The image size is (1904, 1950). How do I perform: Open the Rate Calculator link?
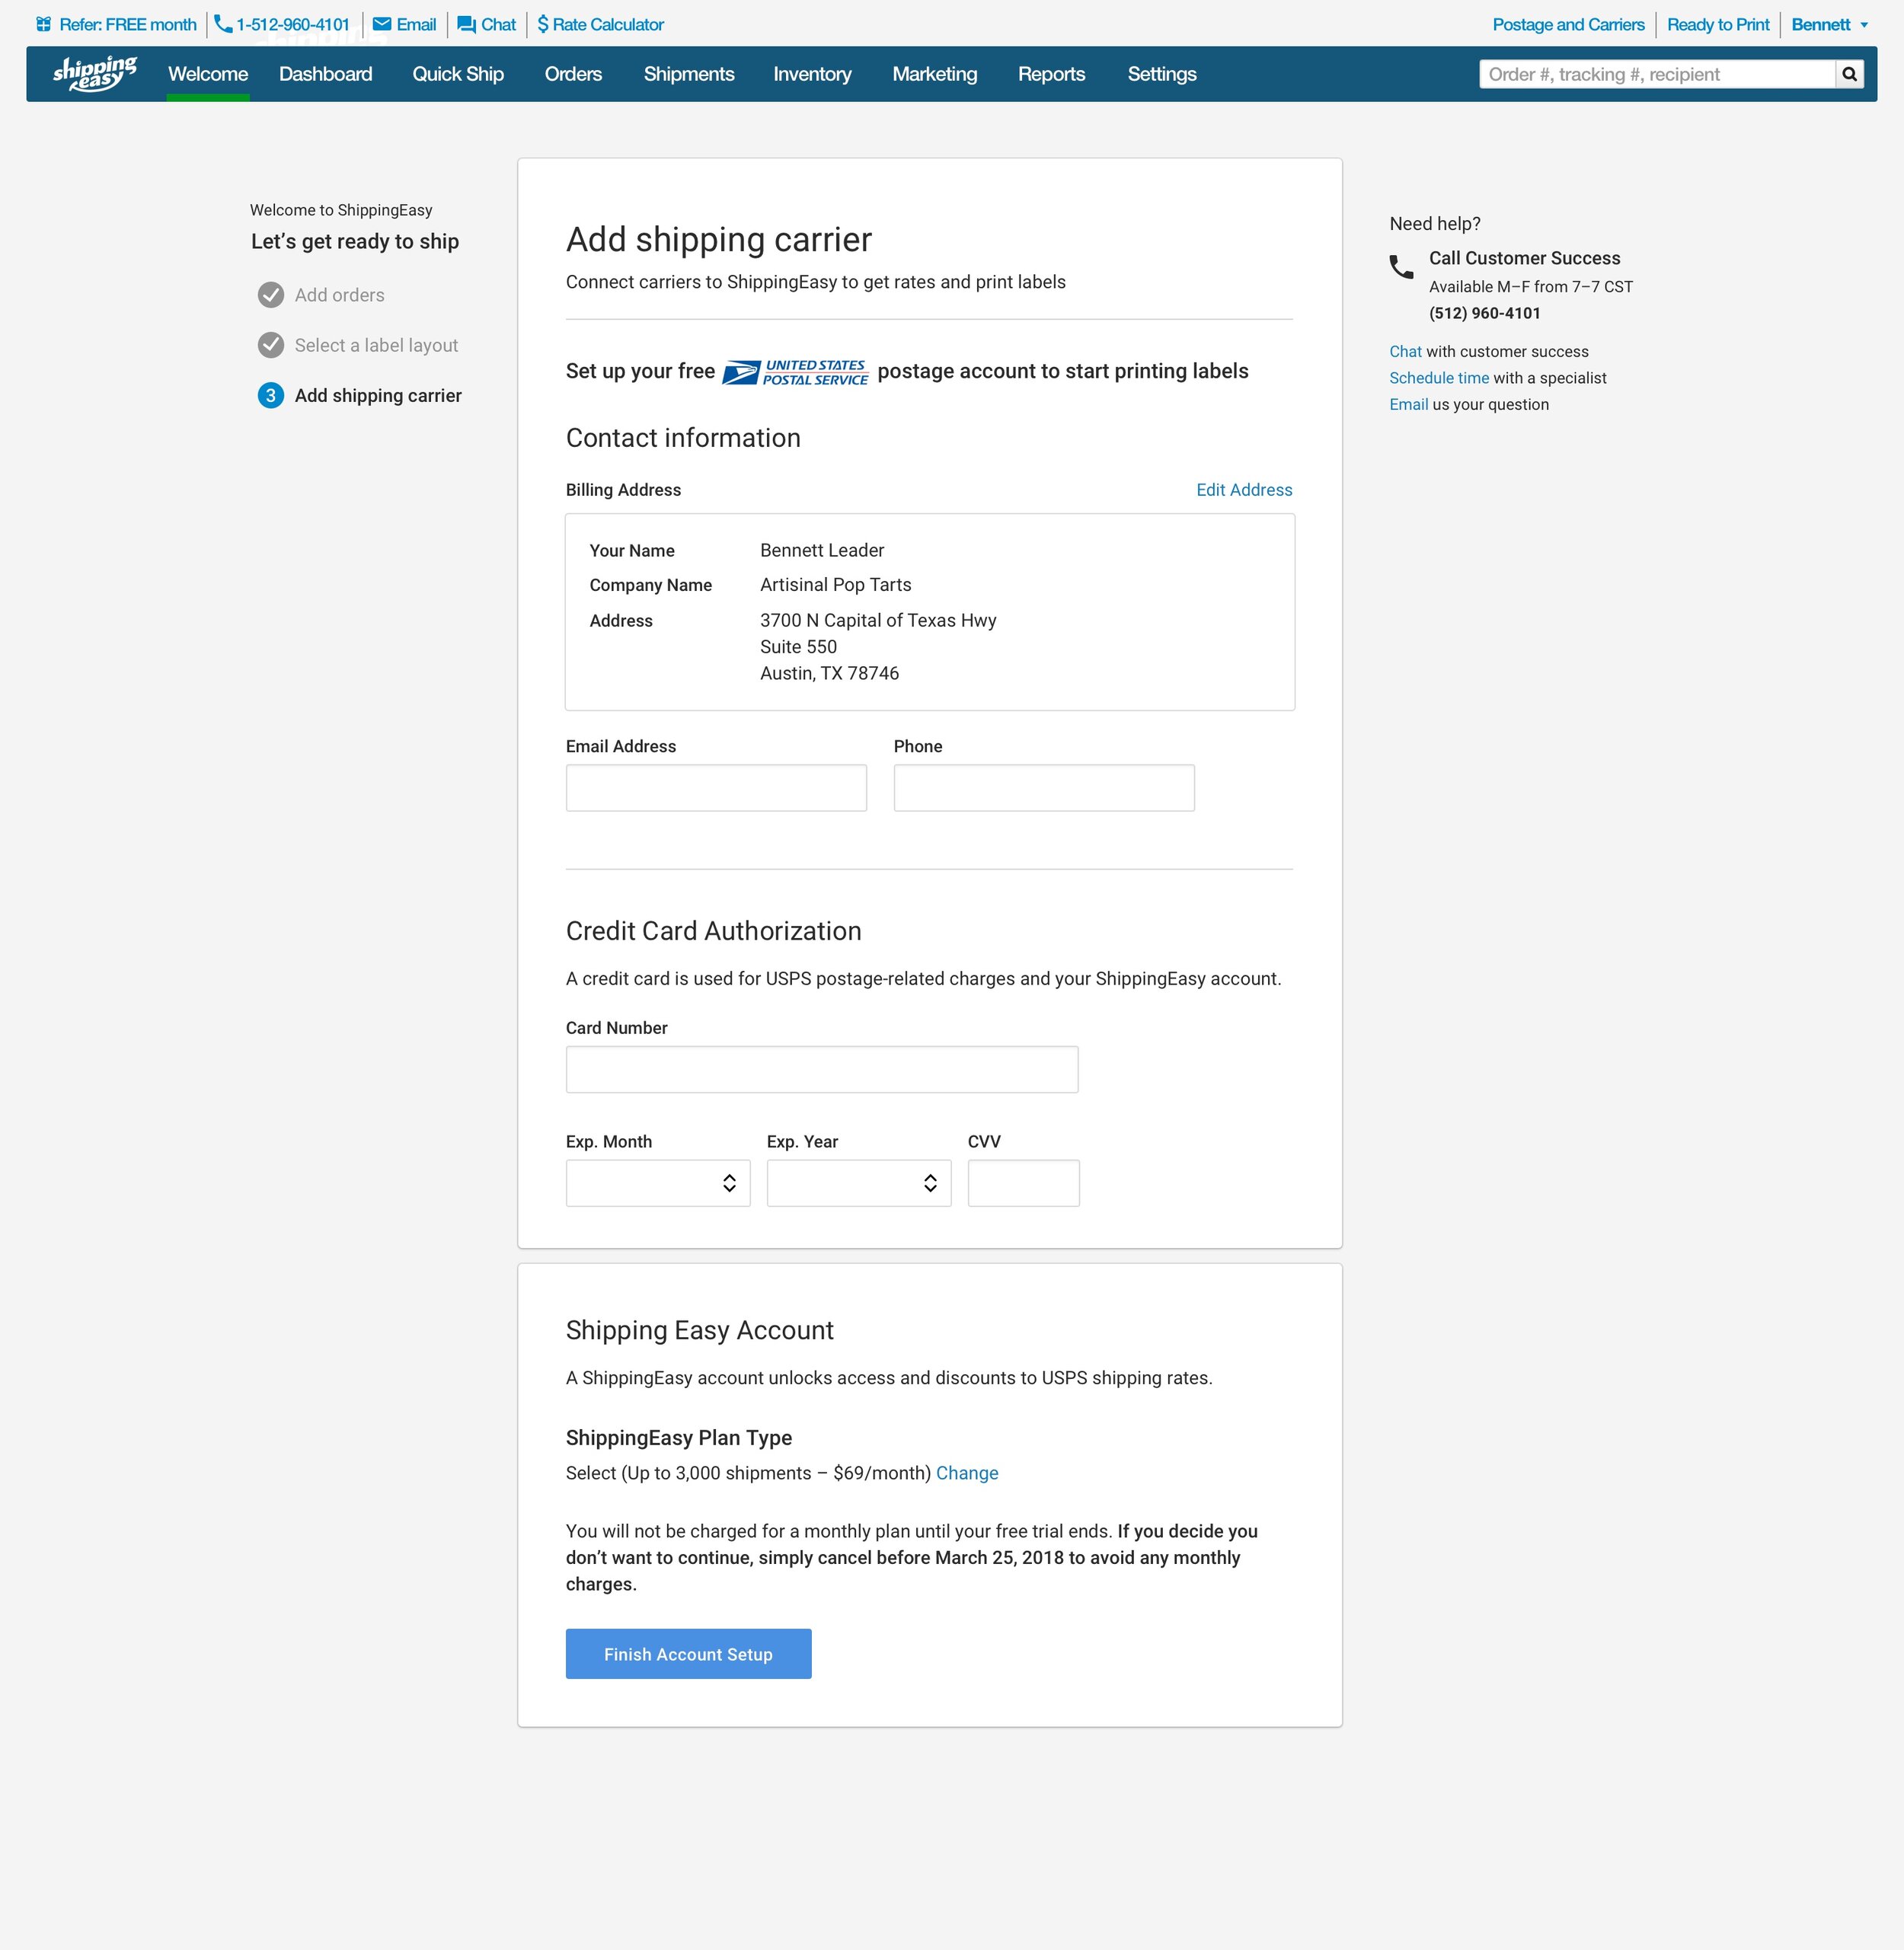click(608, 24)
